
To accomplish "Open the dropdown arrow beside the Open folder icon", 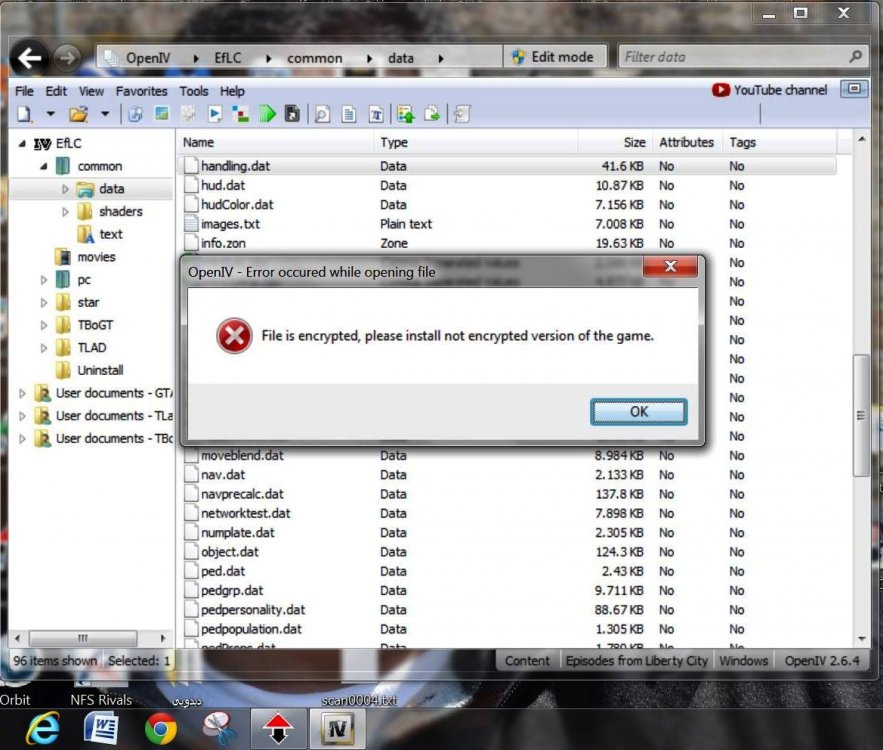I will coord(105,114).
